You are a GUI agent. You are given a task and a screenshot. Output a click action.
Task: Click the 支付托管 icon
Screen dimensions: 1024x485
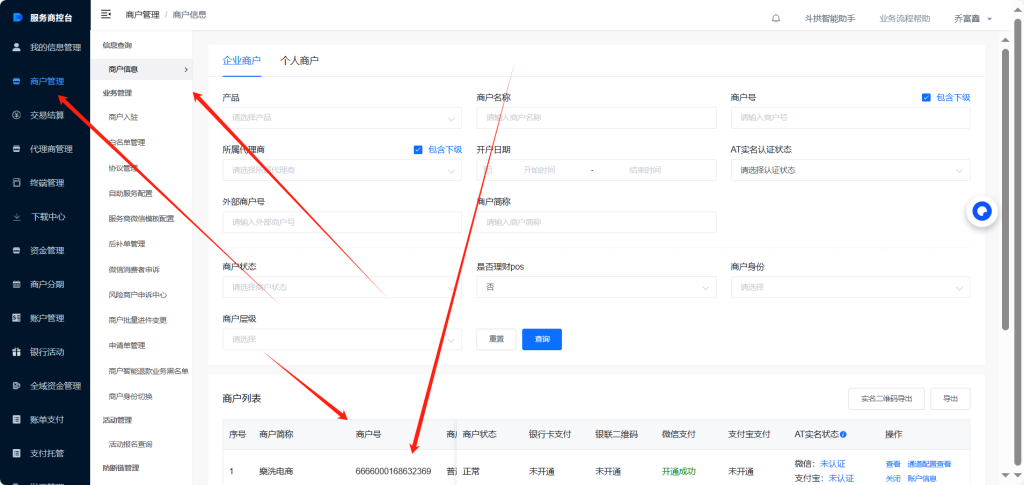[x=17, y=453]
